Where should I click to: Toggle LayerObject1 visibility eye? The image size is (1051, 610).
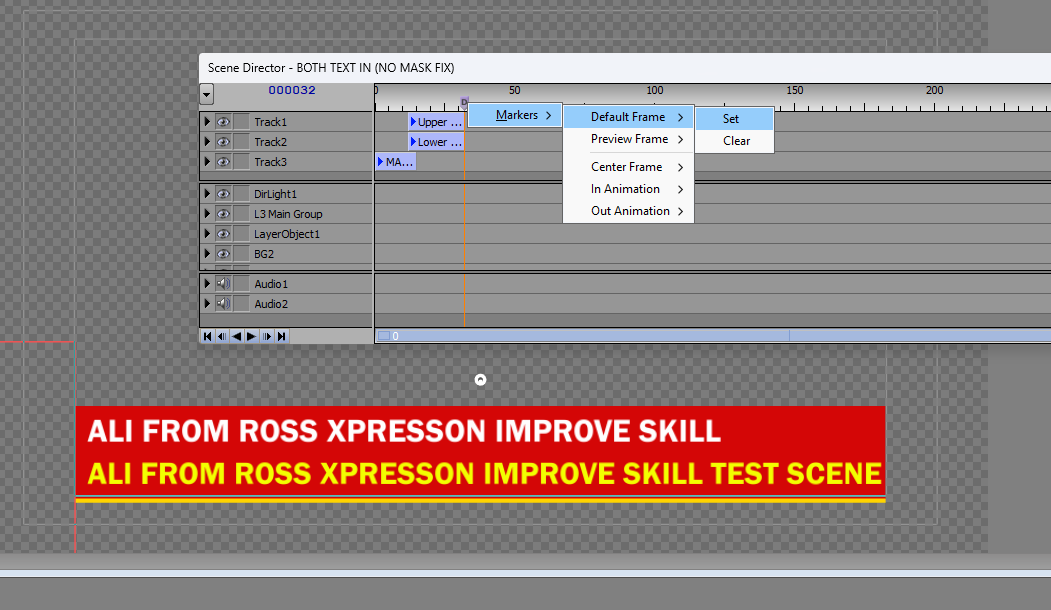223,234
